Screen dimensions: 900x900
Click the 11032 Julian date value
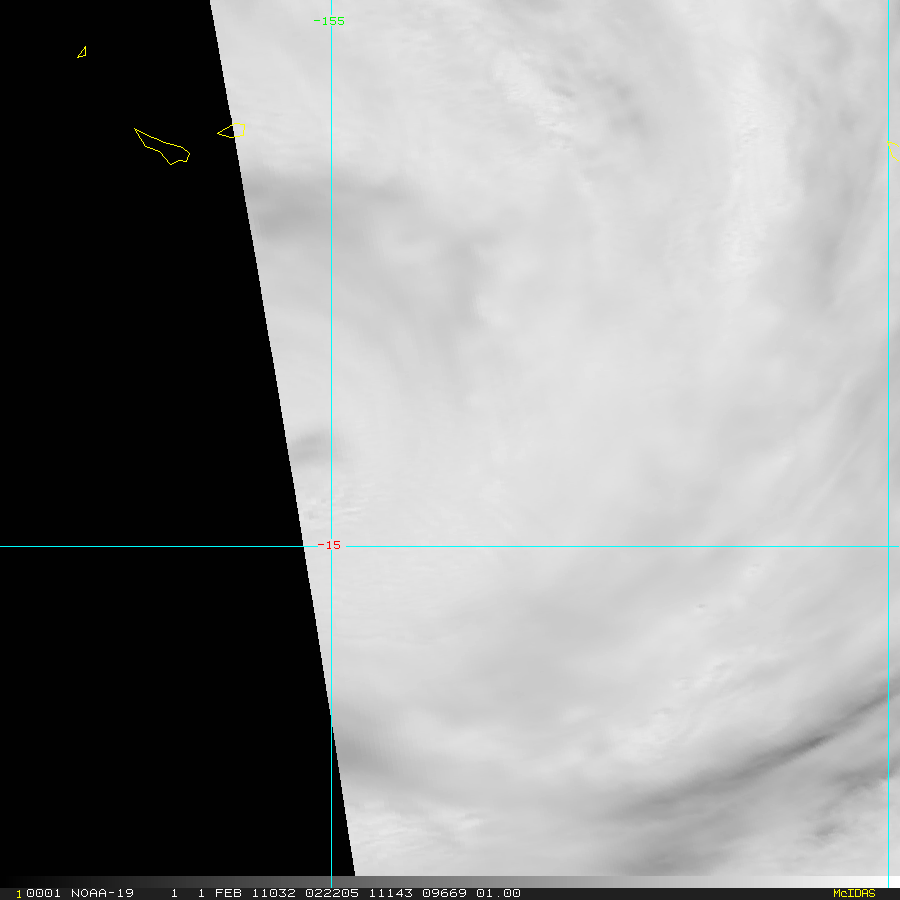click(267, 893)
